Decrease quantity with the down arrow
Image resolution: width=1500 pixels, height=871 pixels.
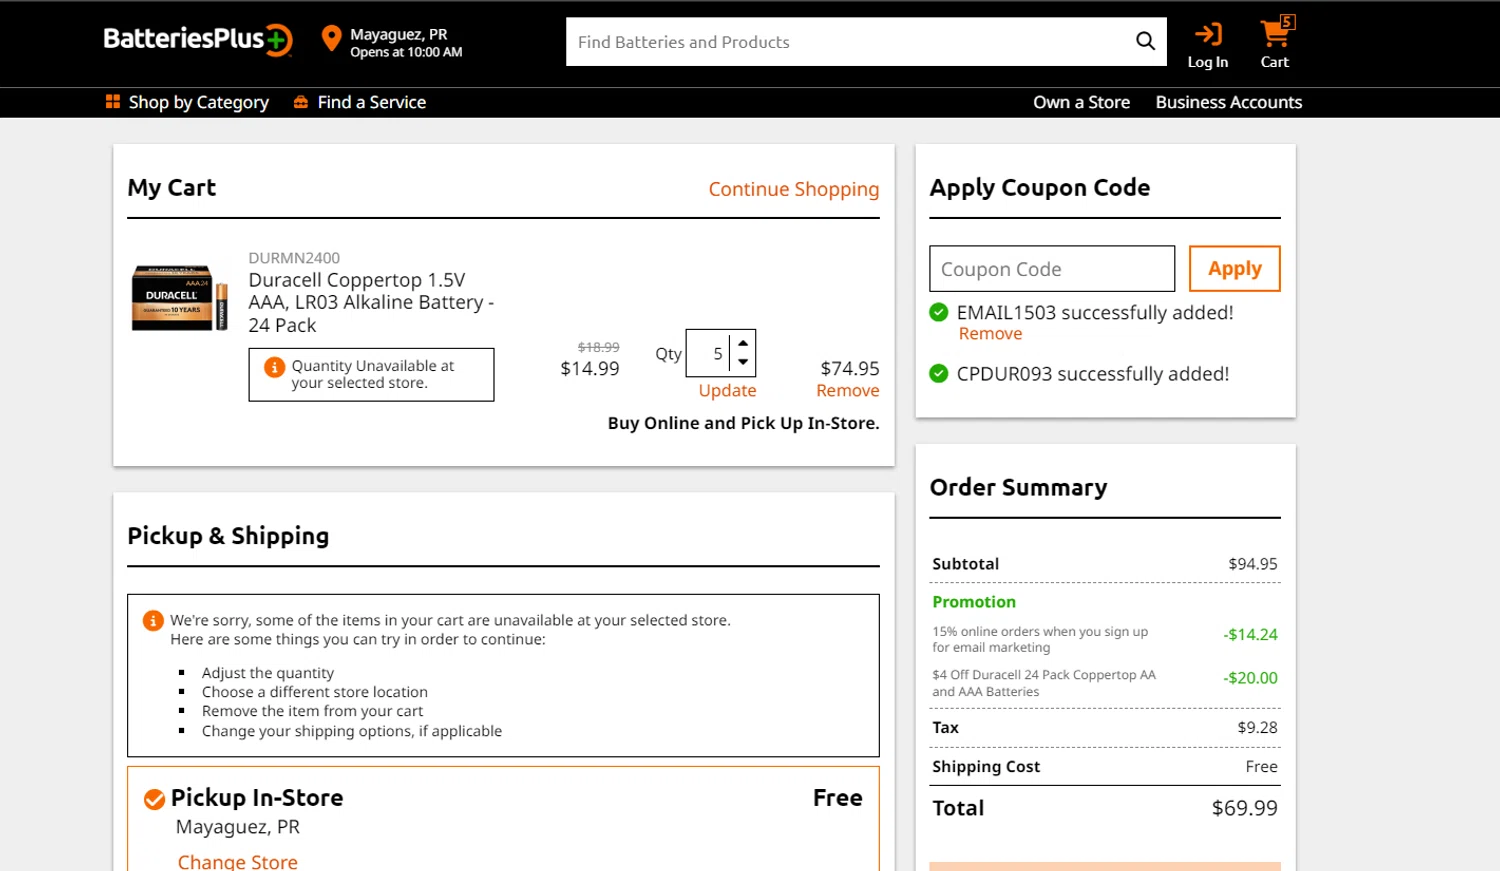tap(743, 362)
